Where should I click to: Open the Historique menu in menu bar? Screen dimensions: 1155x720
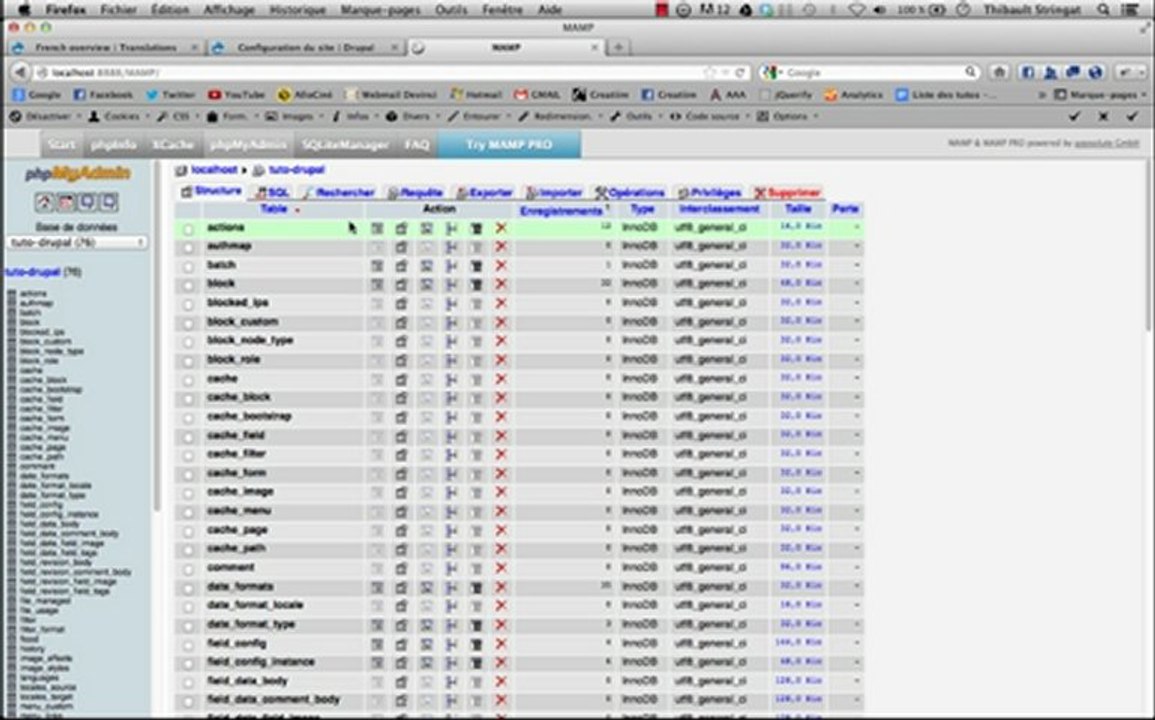[x=296, y=10]
